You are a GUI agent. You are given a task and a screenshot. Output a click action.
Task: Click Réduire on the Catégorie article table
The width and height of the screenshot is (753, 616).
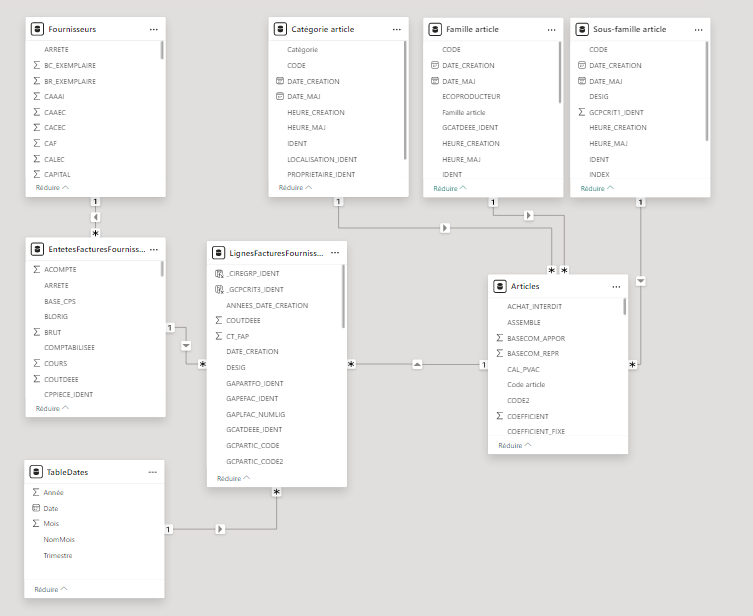(295, 187)
